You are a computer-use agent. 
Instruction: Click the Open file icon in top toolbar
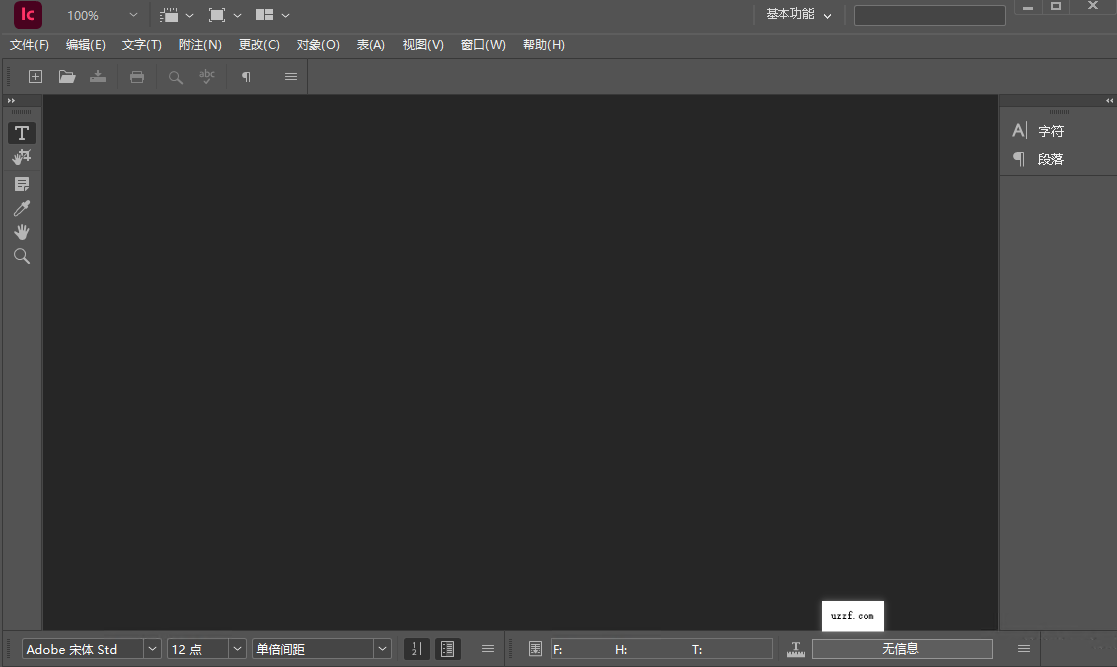coord(67,76)
